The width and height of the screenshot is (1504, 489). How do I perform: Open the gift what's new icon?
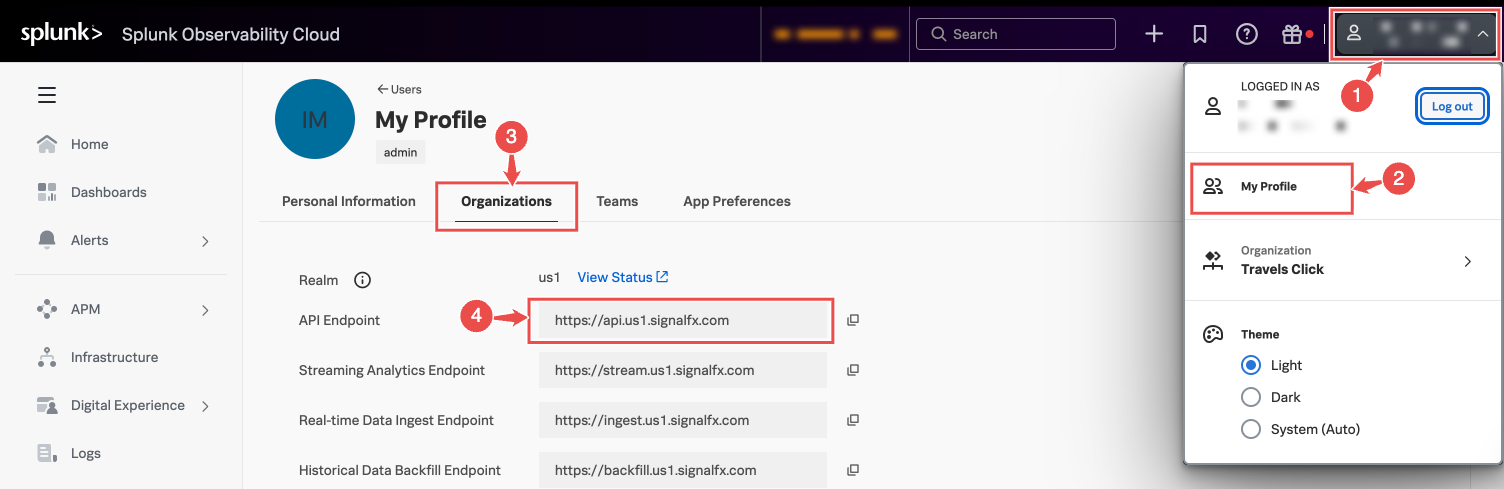tap(1292, 34)
